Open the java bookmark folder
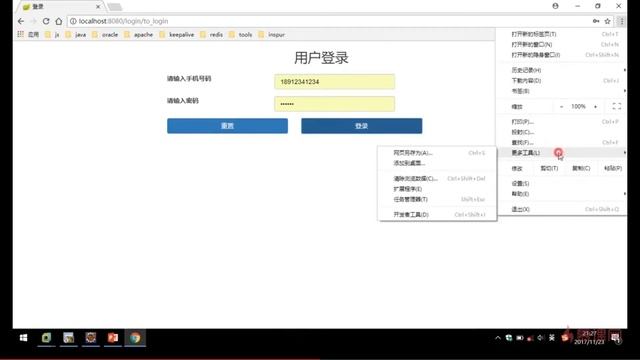Viewport: 640px width, 360px height. click(x=76, y=35)
